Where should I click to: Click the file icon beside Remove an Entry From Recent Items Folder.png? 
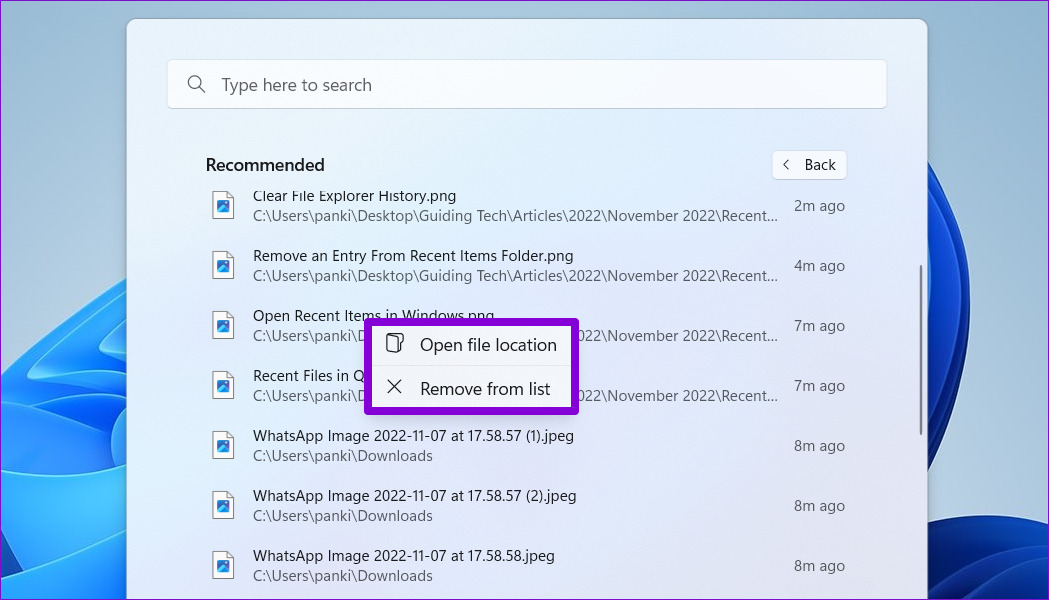point(222,265)
